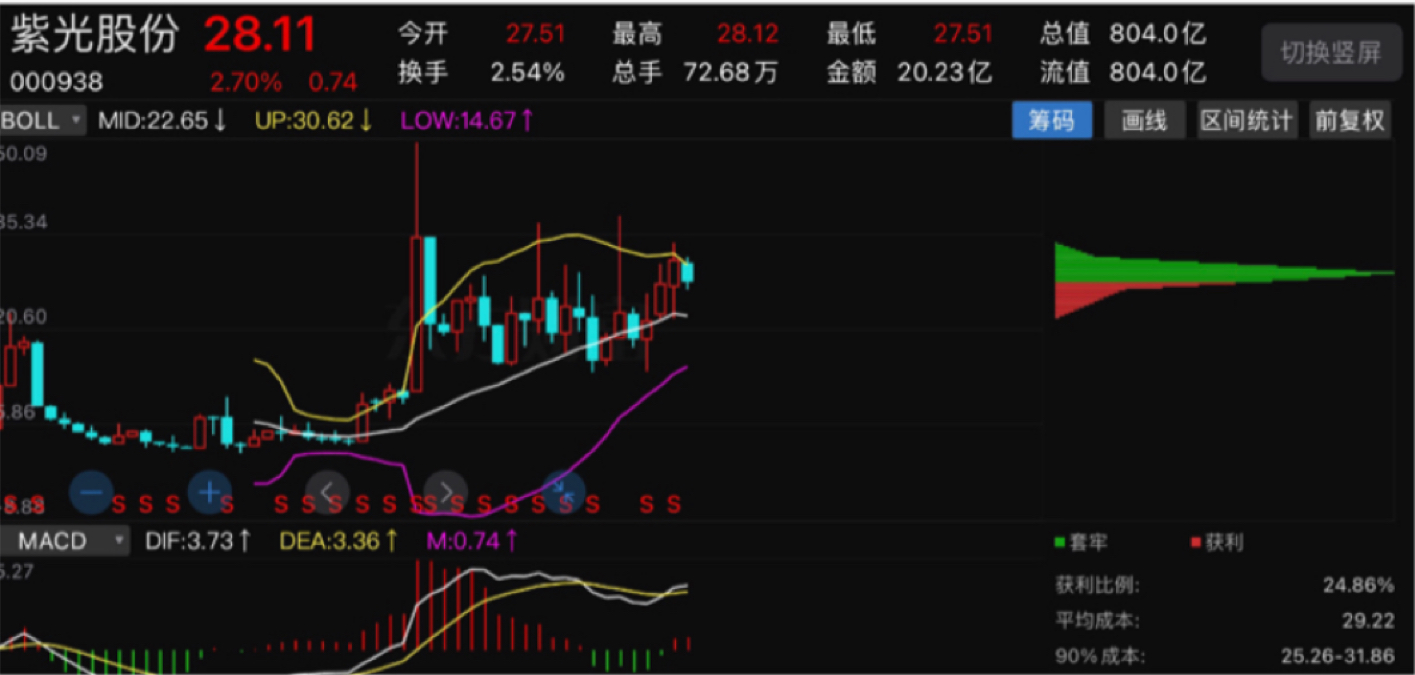Click the 换手 turnover rate 2.54%

[527, 72]
